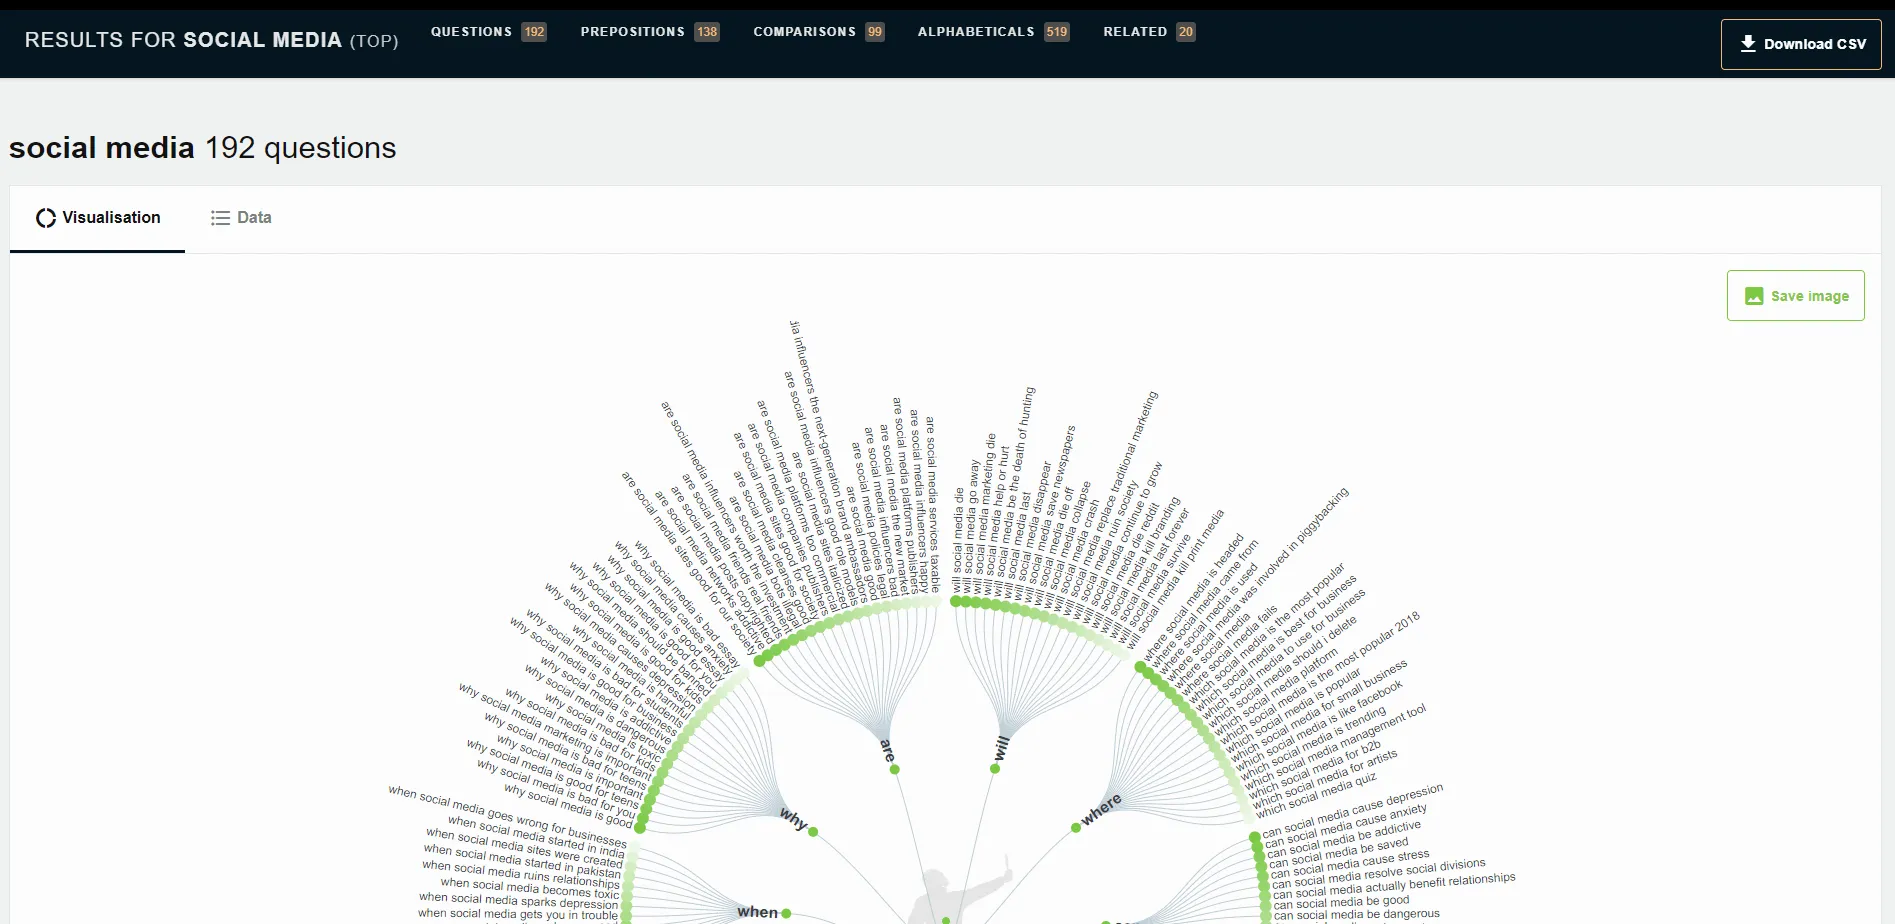Click the green node for 'will' branch
The image size is (1895, 924).
[995, 768]
